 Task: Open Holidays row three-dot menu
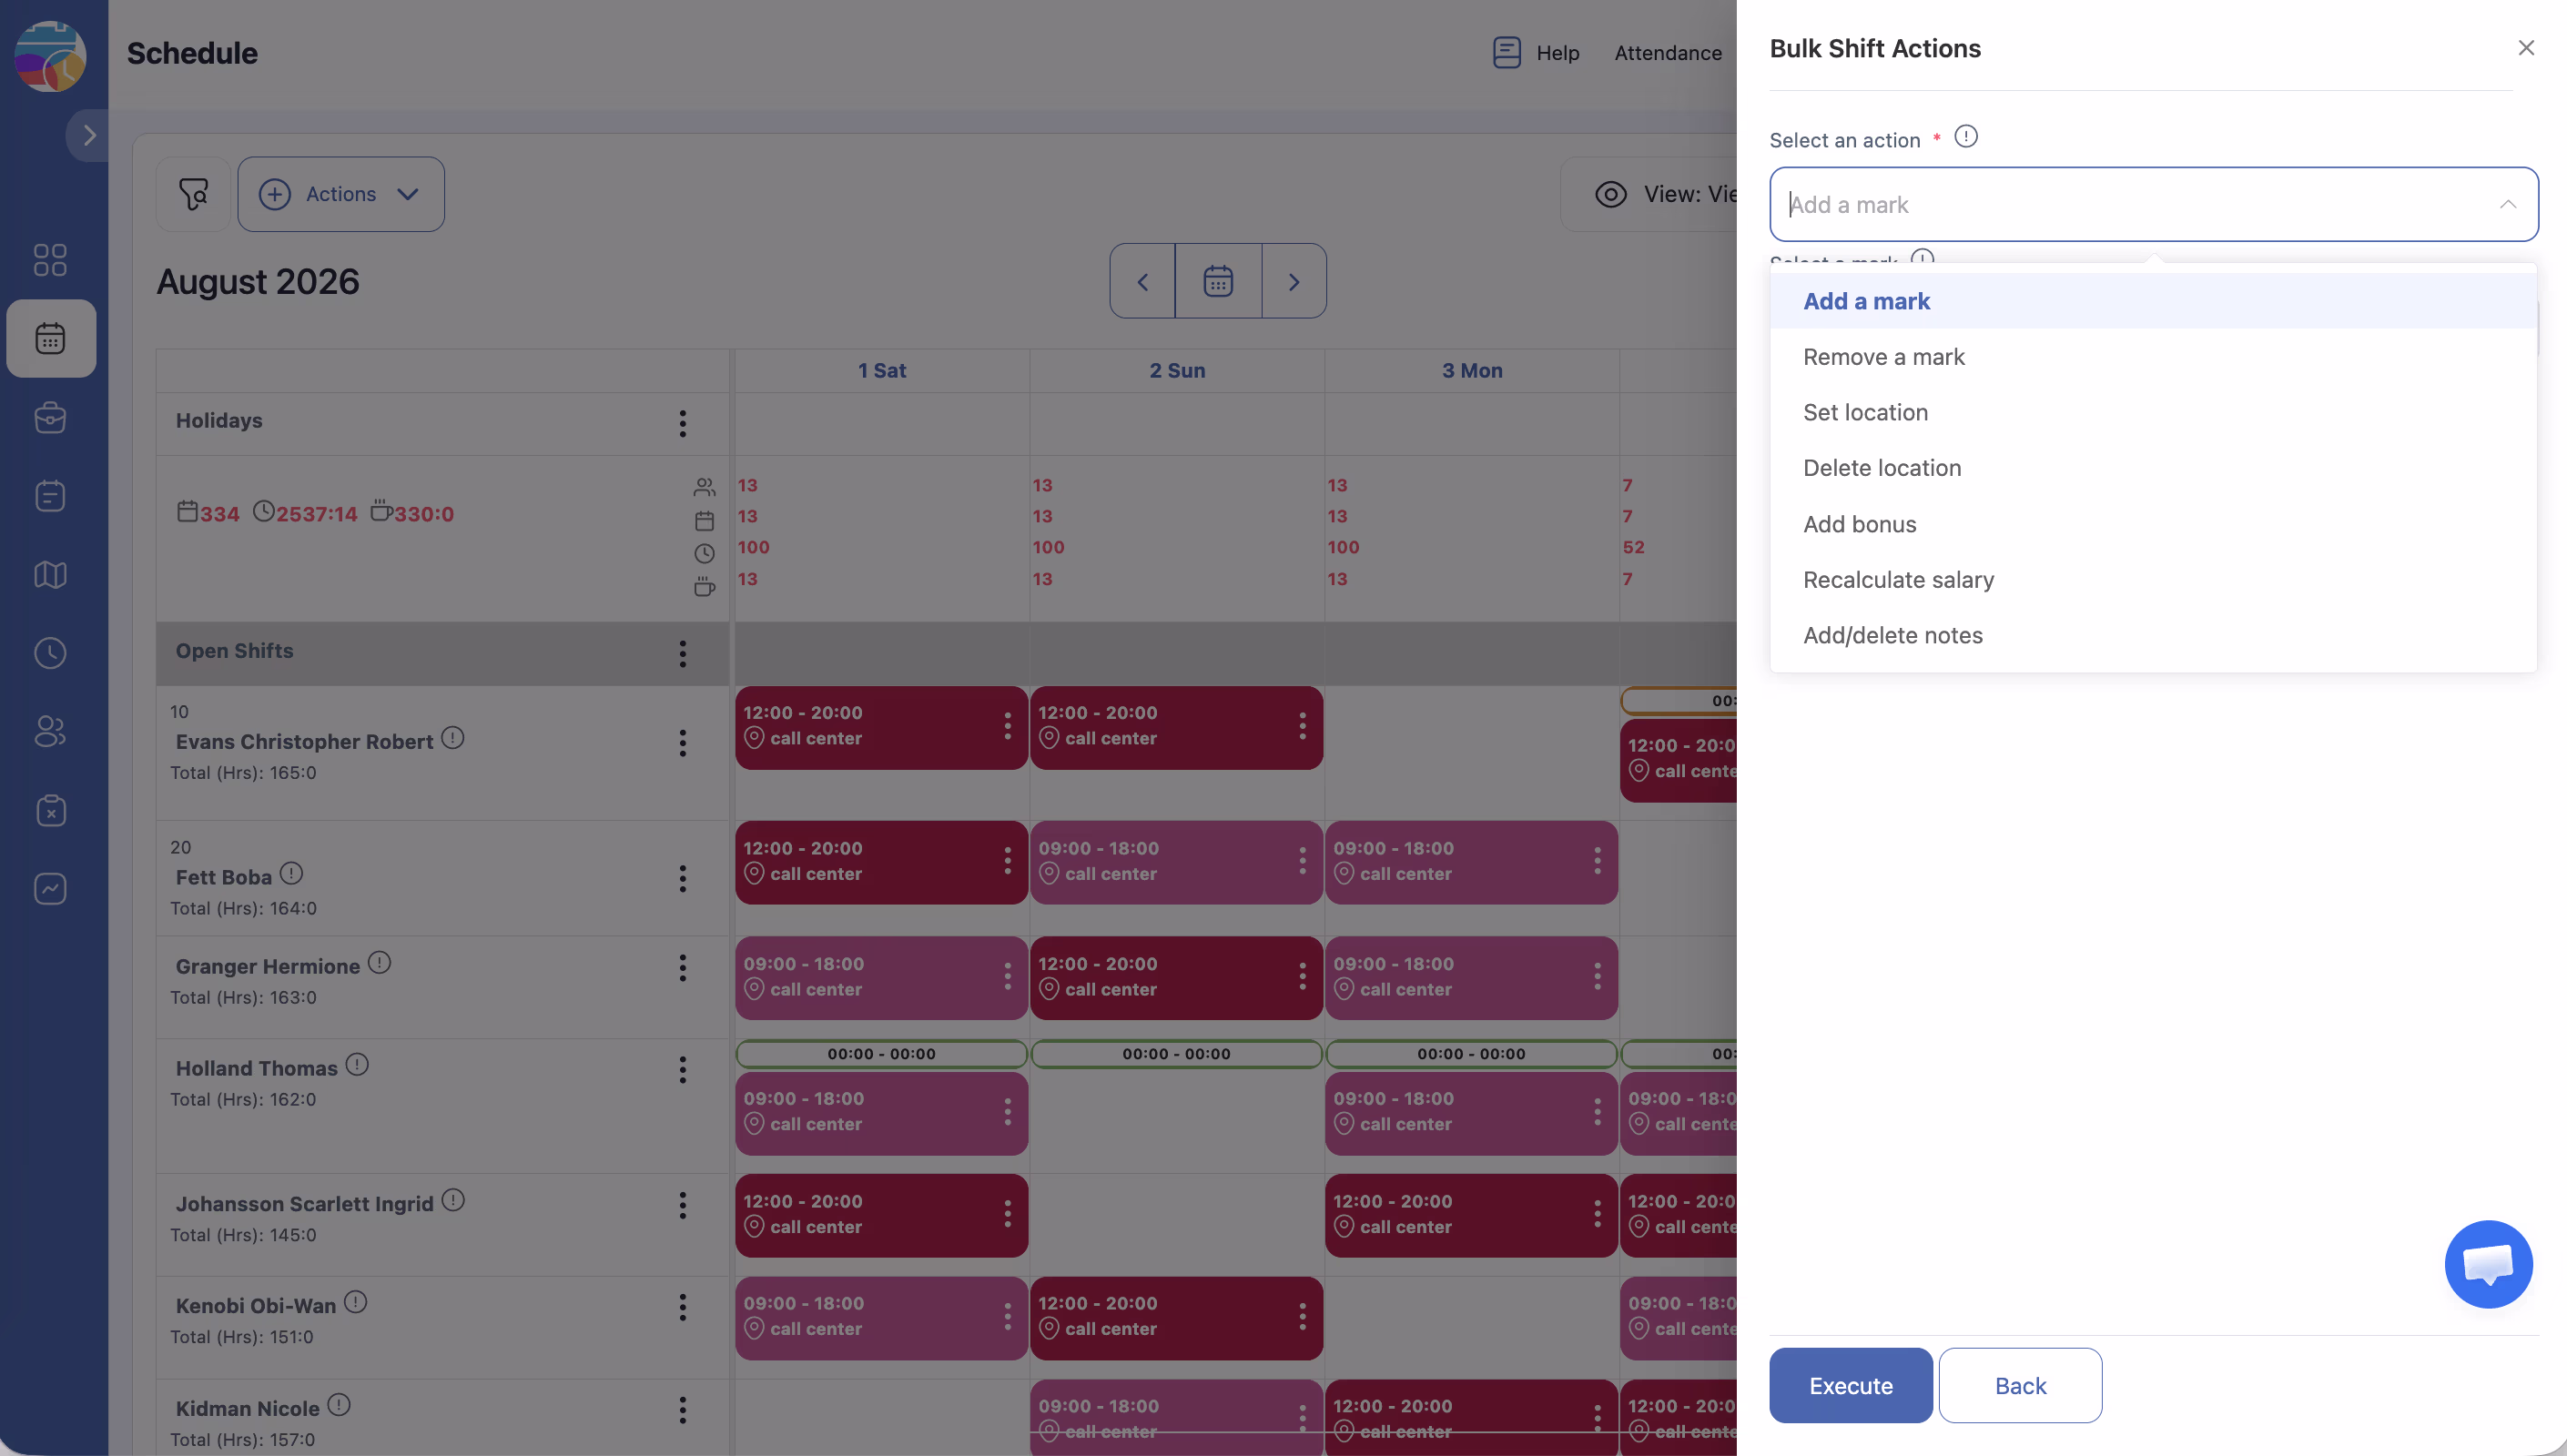click(683, 423)
